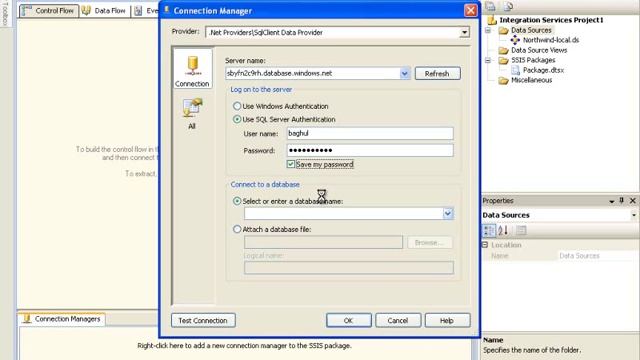The height and width of the screenshot is (360, 640).
Task: Collapse the Data Sources tree node
Action: [488, 30]
